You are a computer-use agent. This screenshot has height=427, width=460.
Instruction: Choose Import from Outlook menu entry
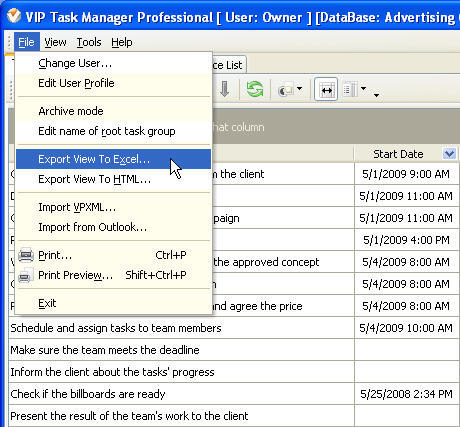click(113, 227)
